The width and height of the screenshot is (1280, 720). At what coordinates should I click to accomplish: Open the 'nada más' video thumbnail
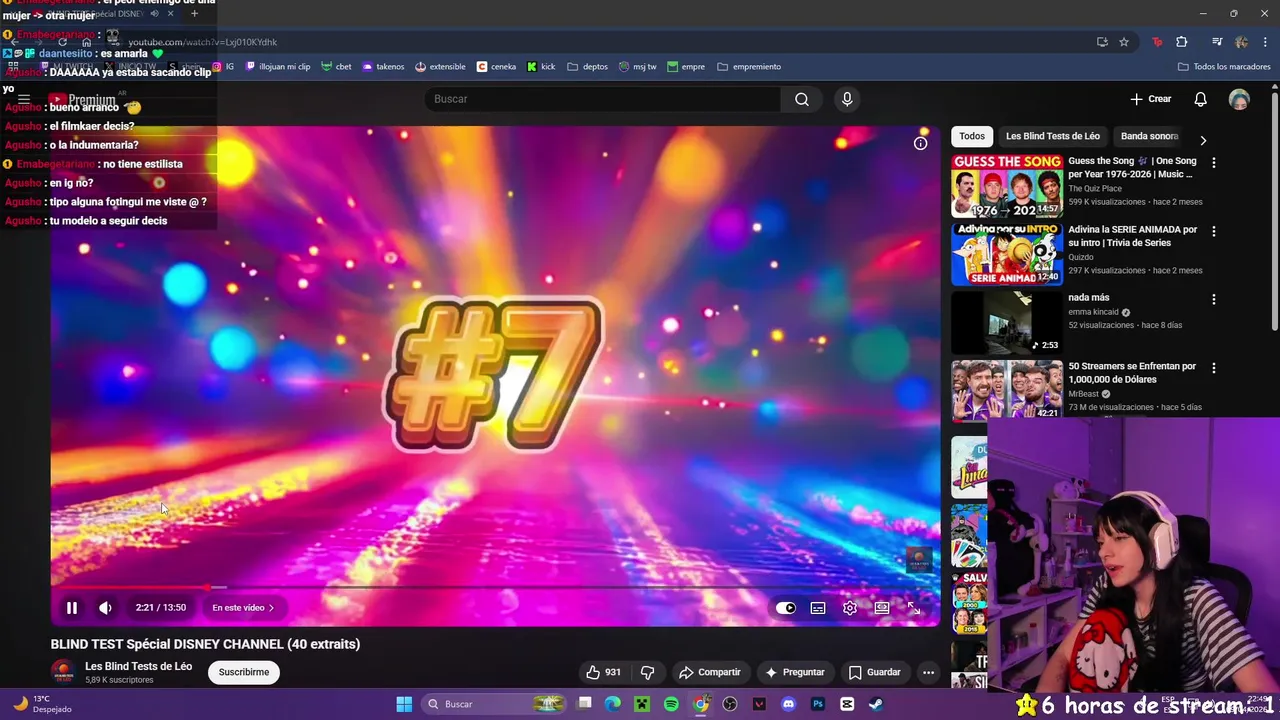1007,323
